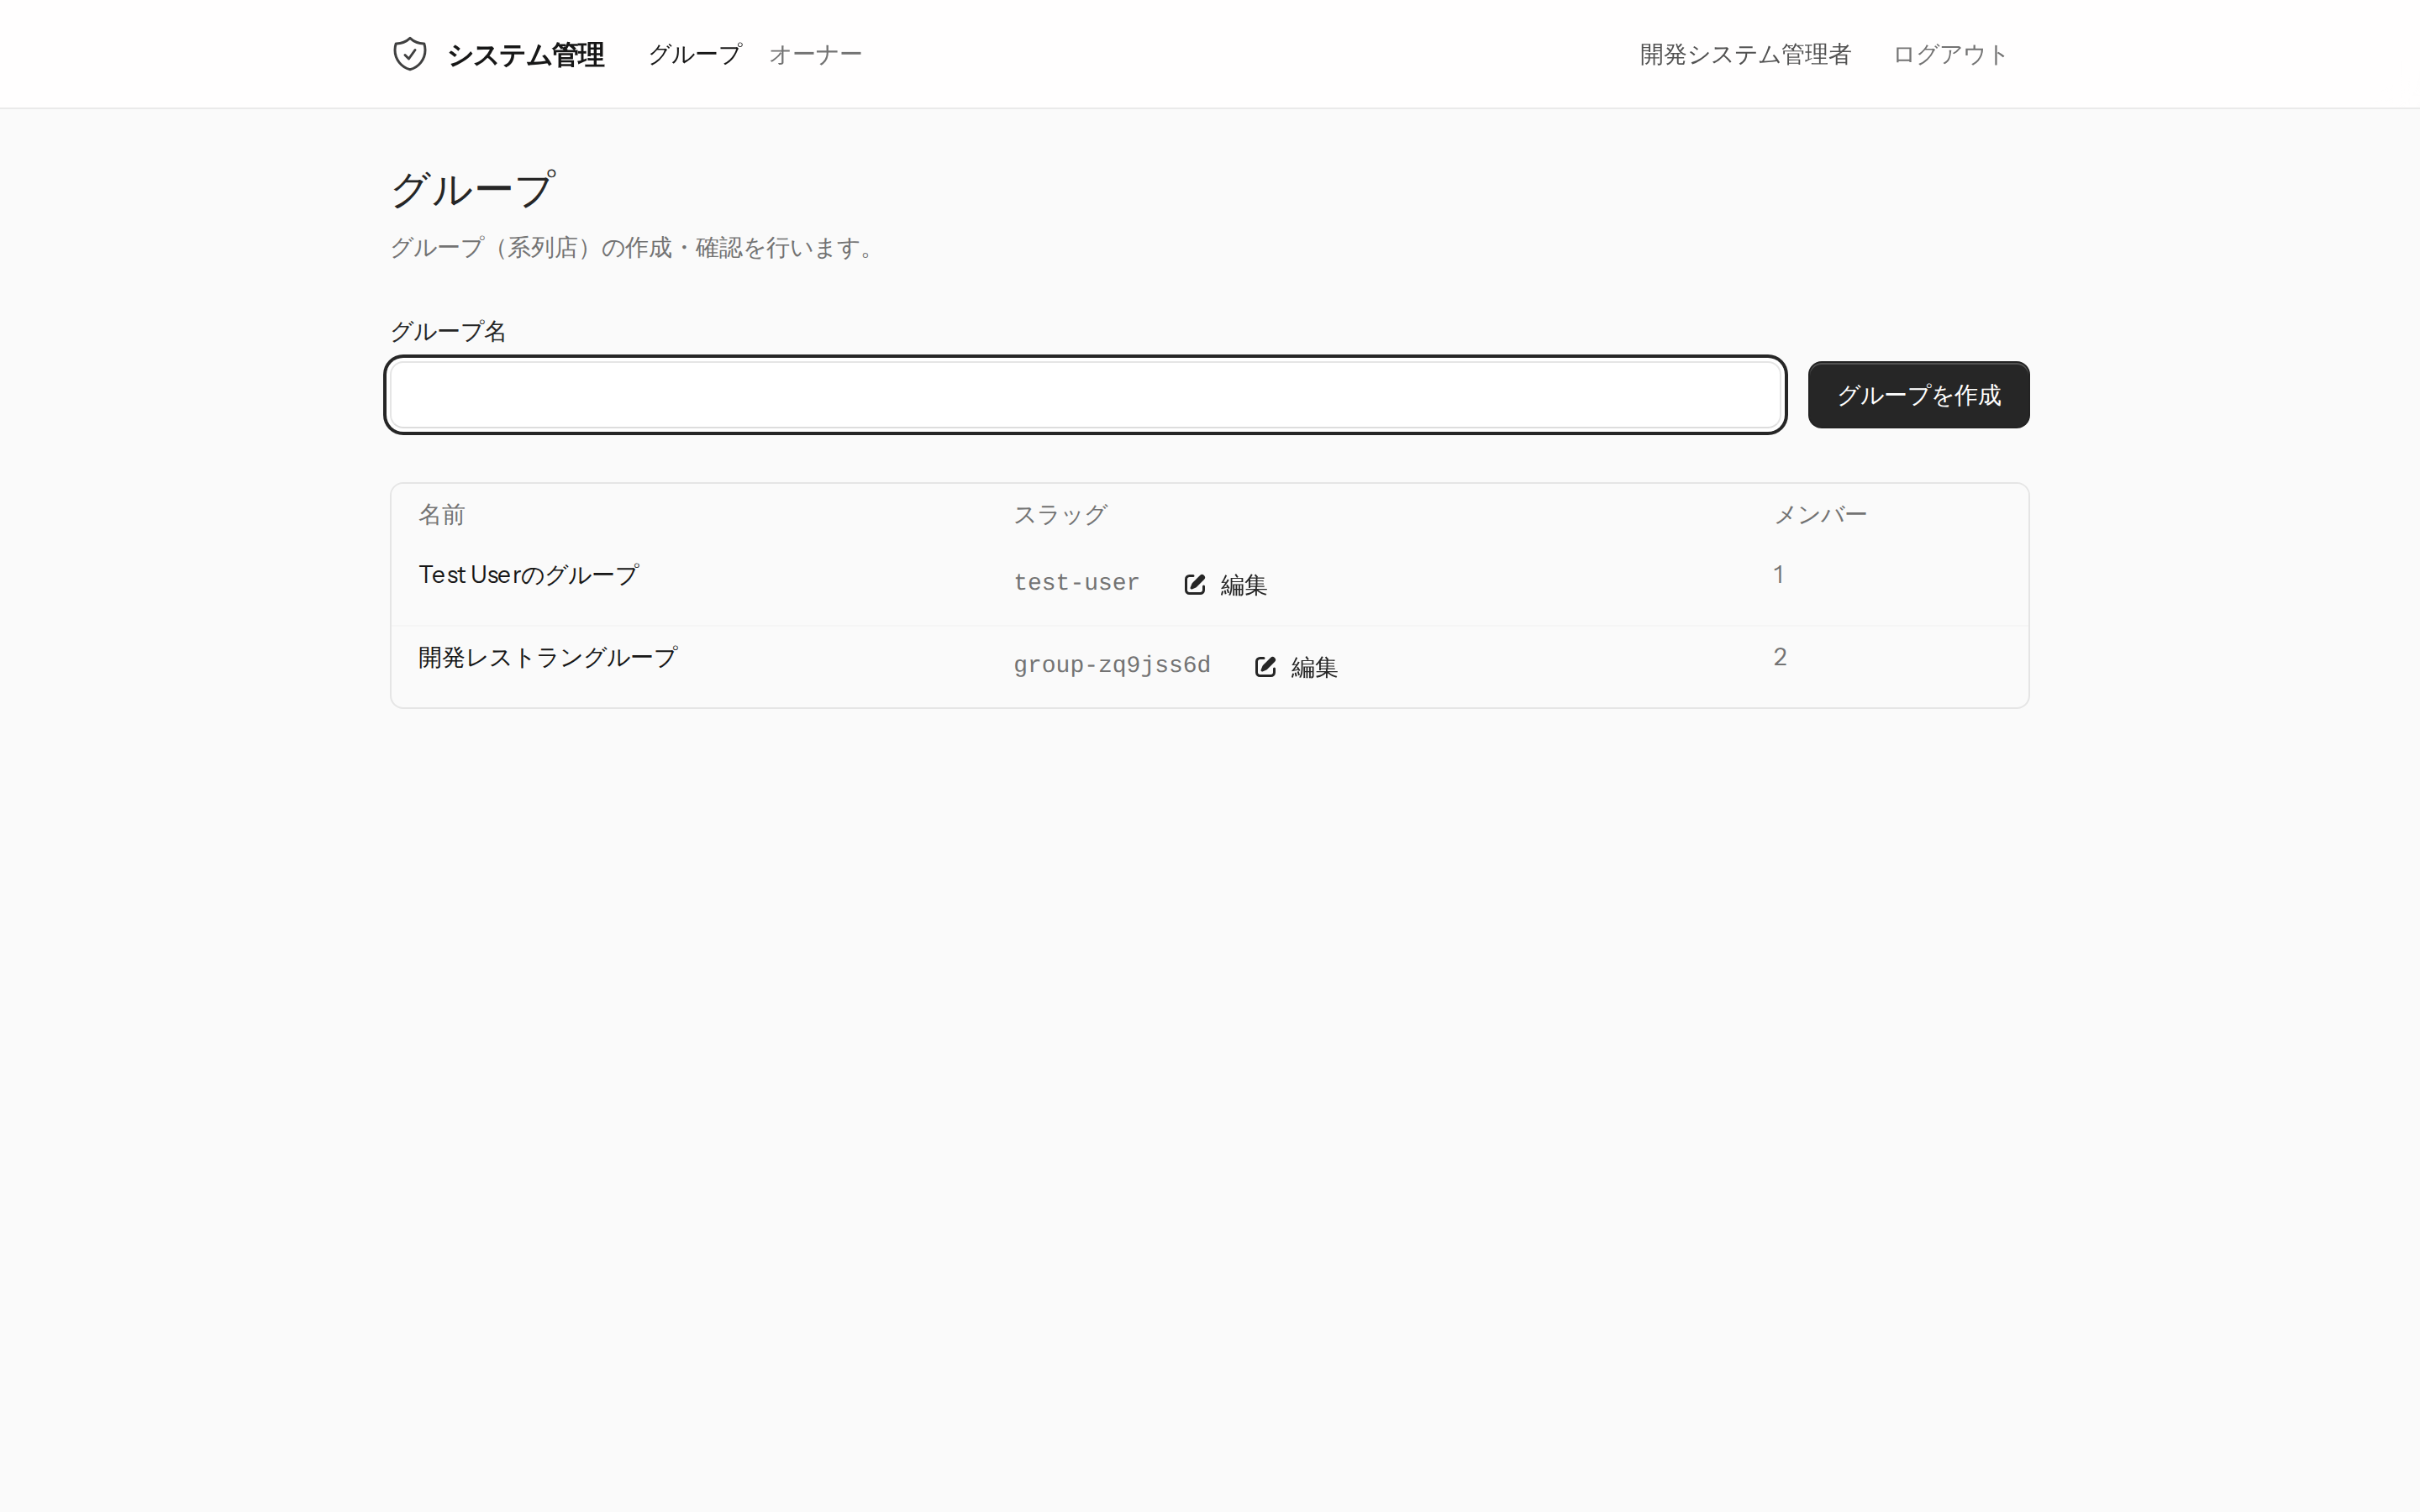Viewport: 2420px width, 1512px height.
Task: Click the shield logo icon
Action: click(x=410, y=54)
